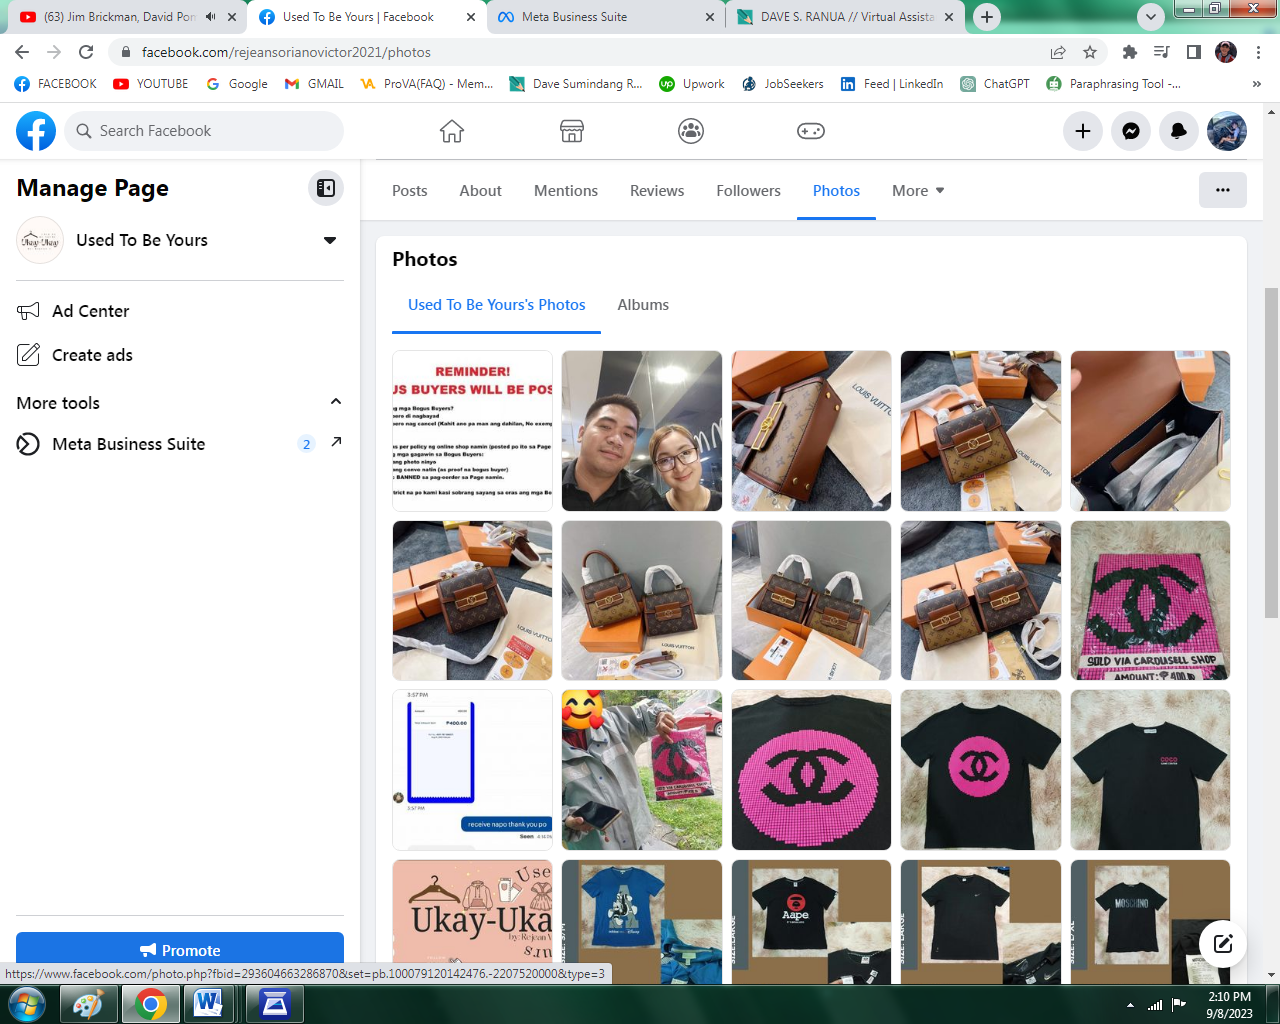The image size is (1280, 1024).
Task: Bookmark this page with star icon
Action: [x=1090, y=52]
